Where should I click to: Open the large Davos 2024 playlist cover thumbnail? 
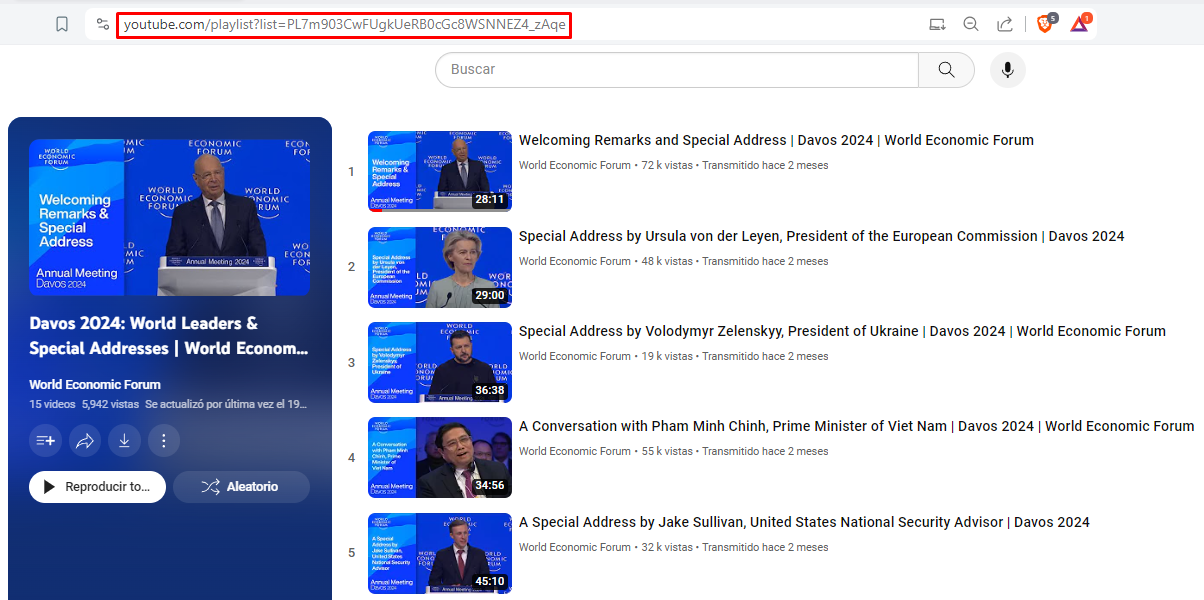coord(170,217)
